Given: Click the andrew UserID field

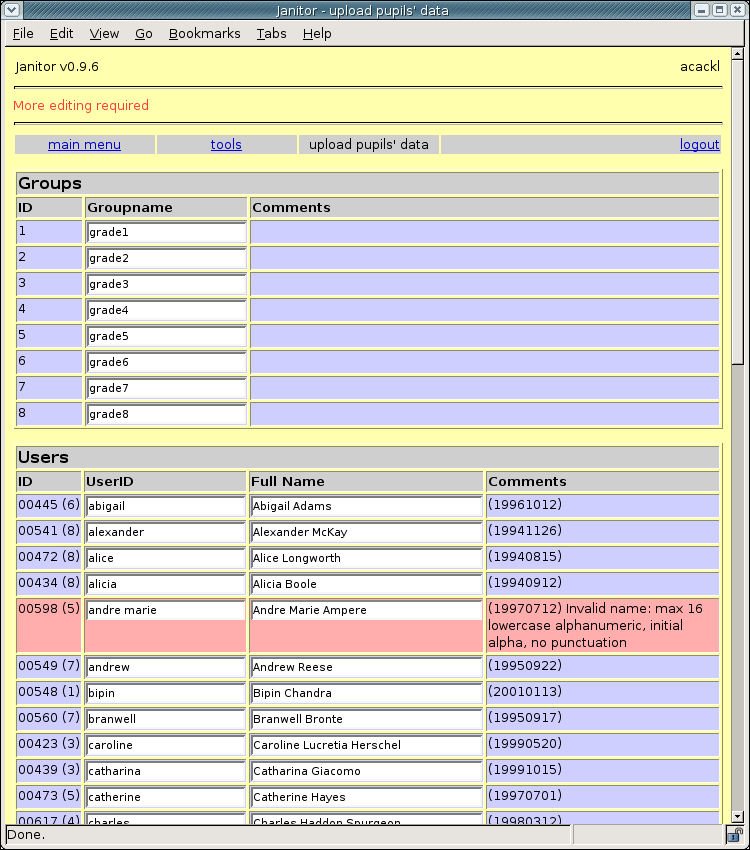Looking at the screenshot, I should pos(166,667).
